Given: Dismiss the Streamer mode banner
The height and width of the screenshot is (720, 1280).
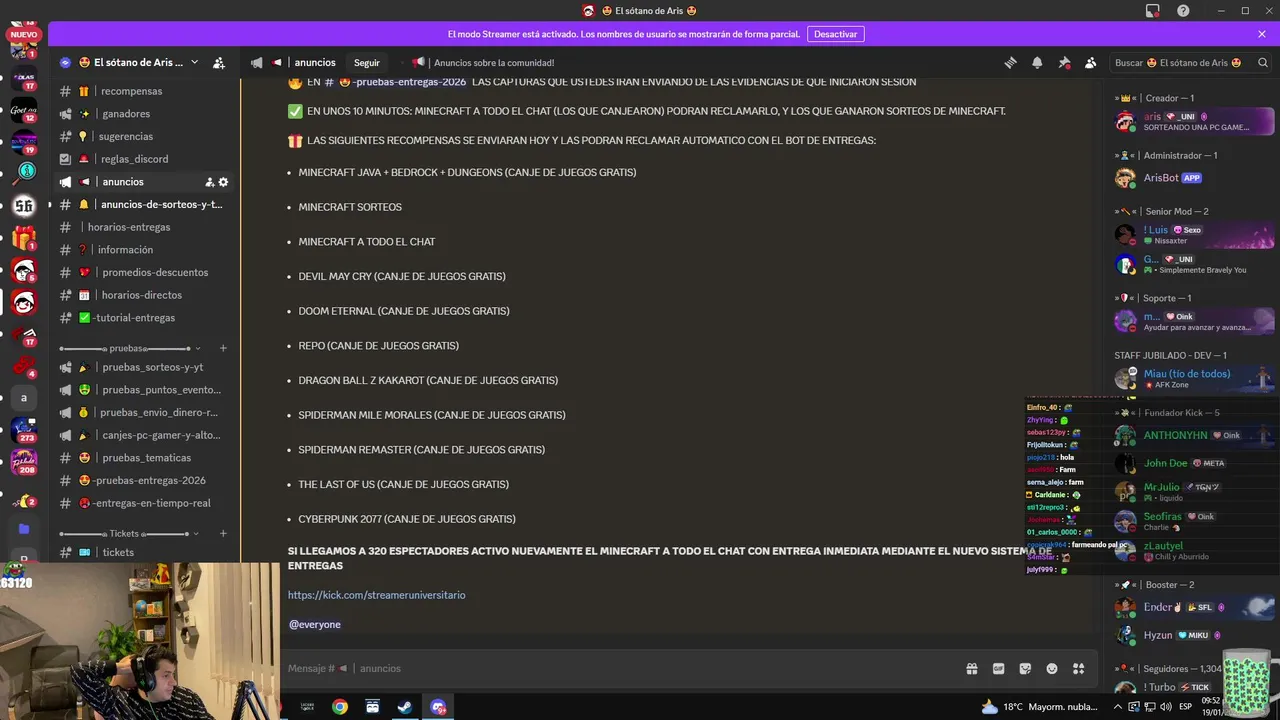Looking at the screenshot, I should click(x=1262, y=34).
